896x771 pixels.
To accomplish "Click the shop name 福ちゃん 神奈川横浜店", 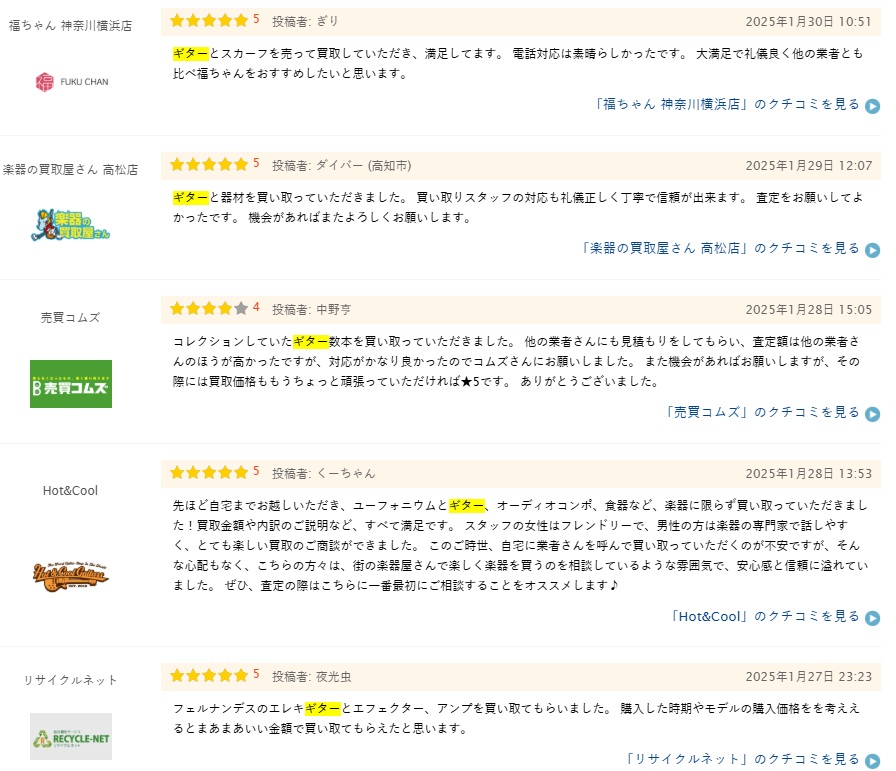I will tap(70, 25).
